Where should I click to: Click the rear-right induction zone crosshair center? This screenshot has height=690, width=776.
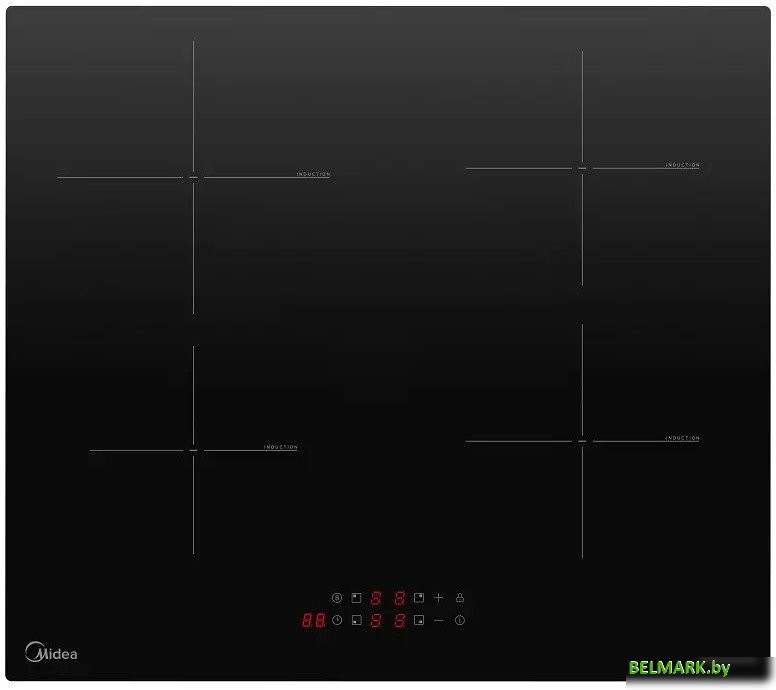click(x=582, y=168)
